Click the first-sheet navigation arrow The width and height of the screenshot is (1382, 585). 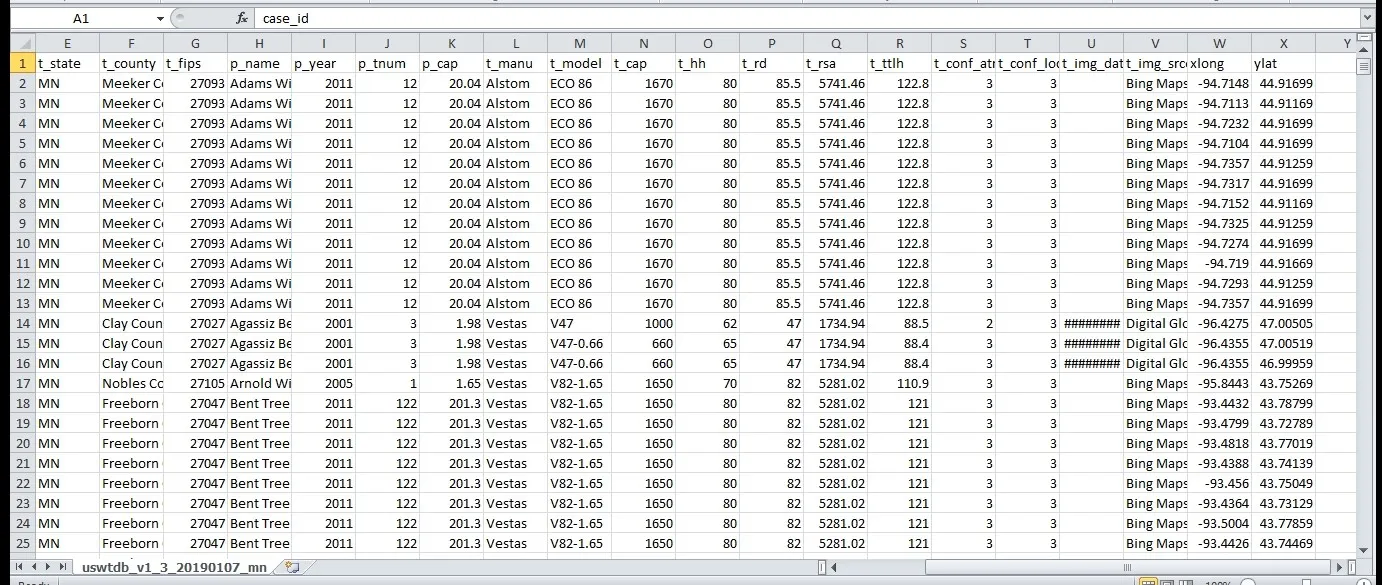[x=17, y=566]
